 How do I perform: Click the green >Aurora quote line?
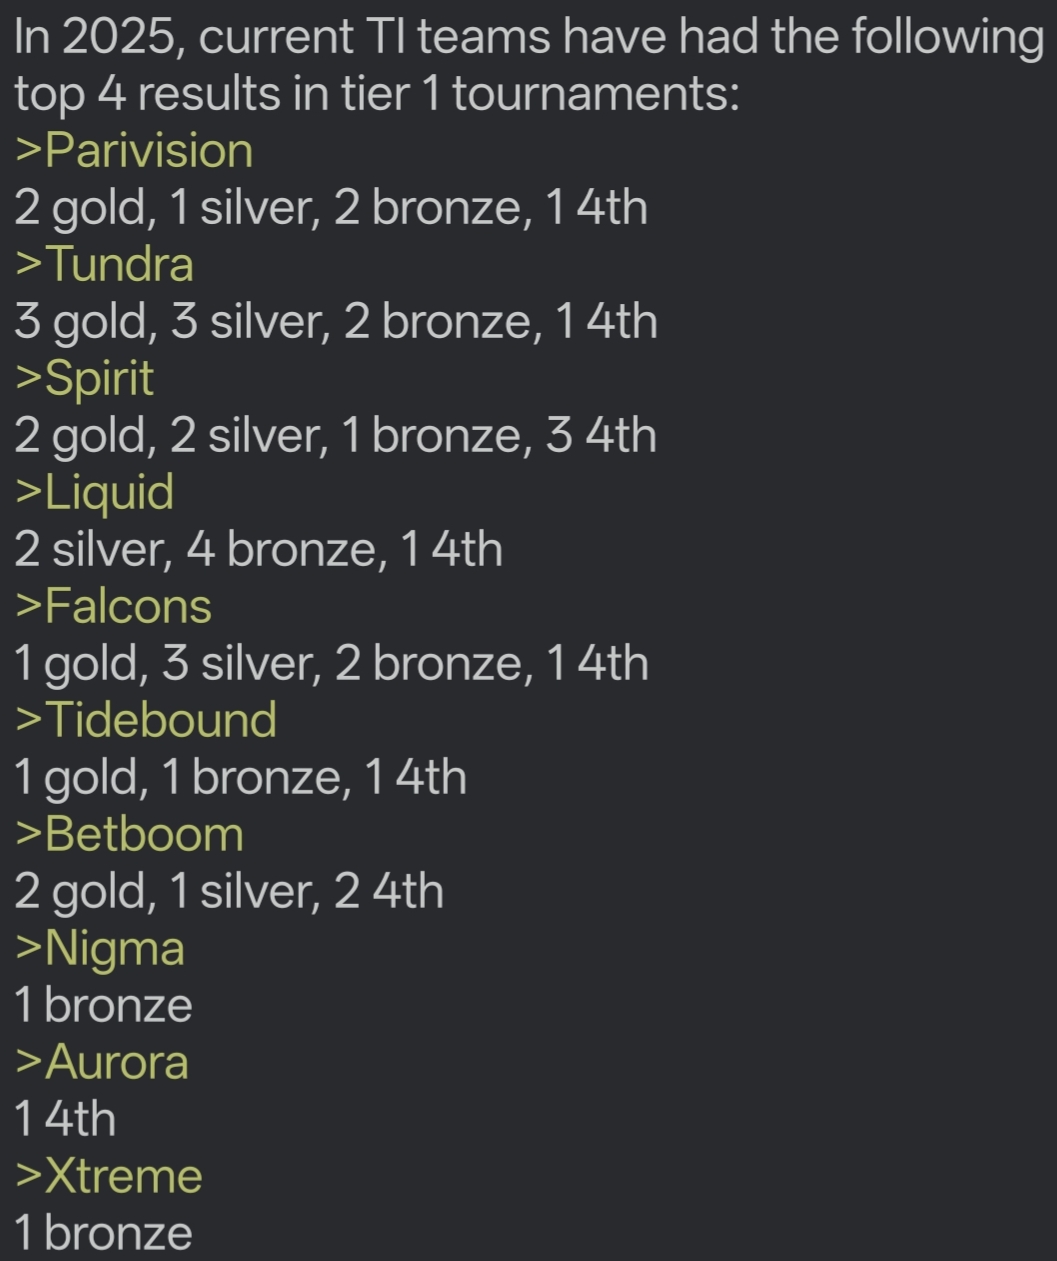102,1062
